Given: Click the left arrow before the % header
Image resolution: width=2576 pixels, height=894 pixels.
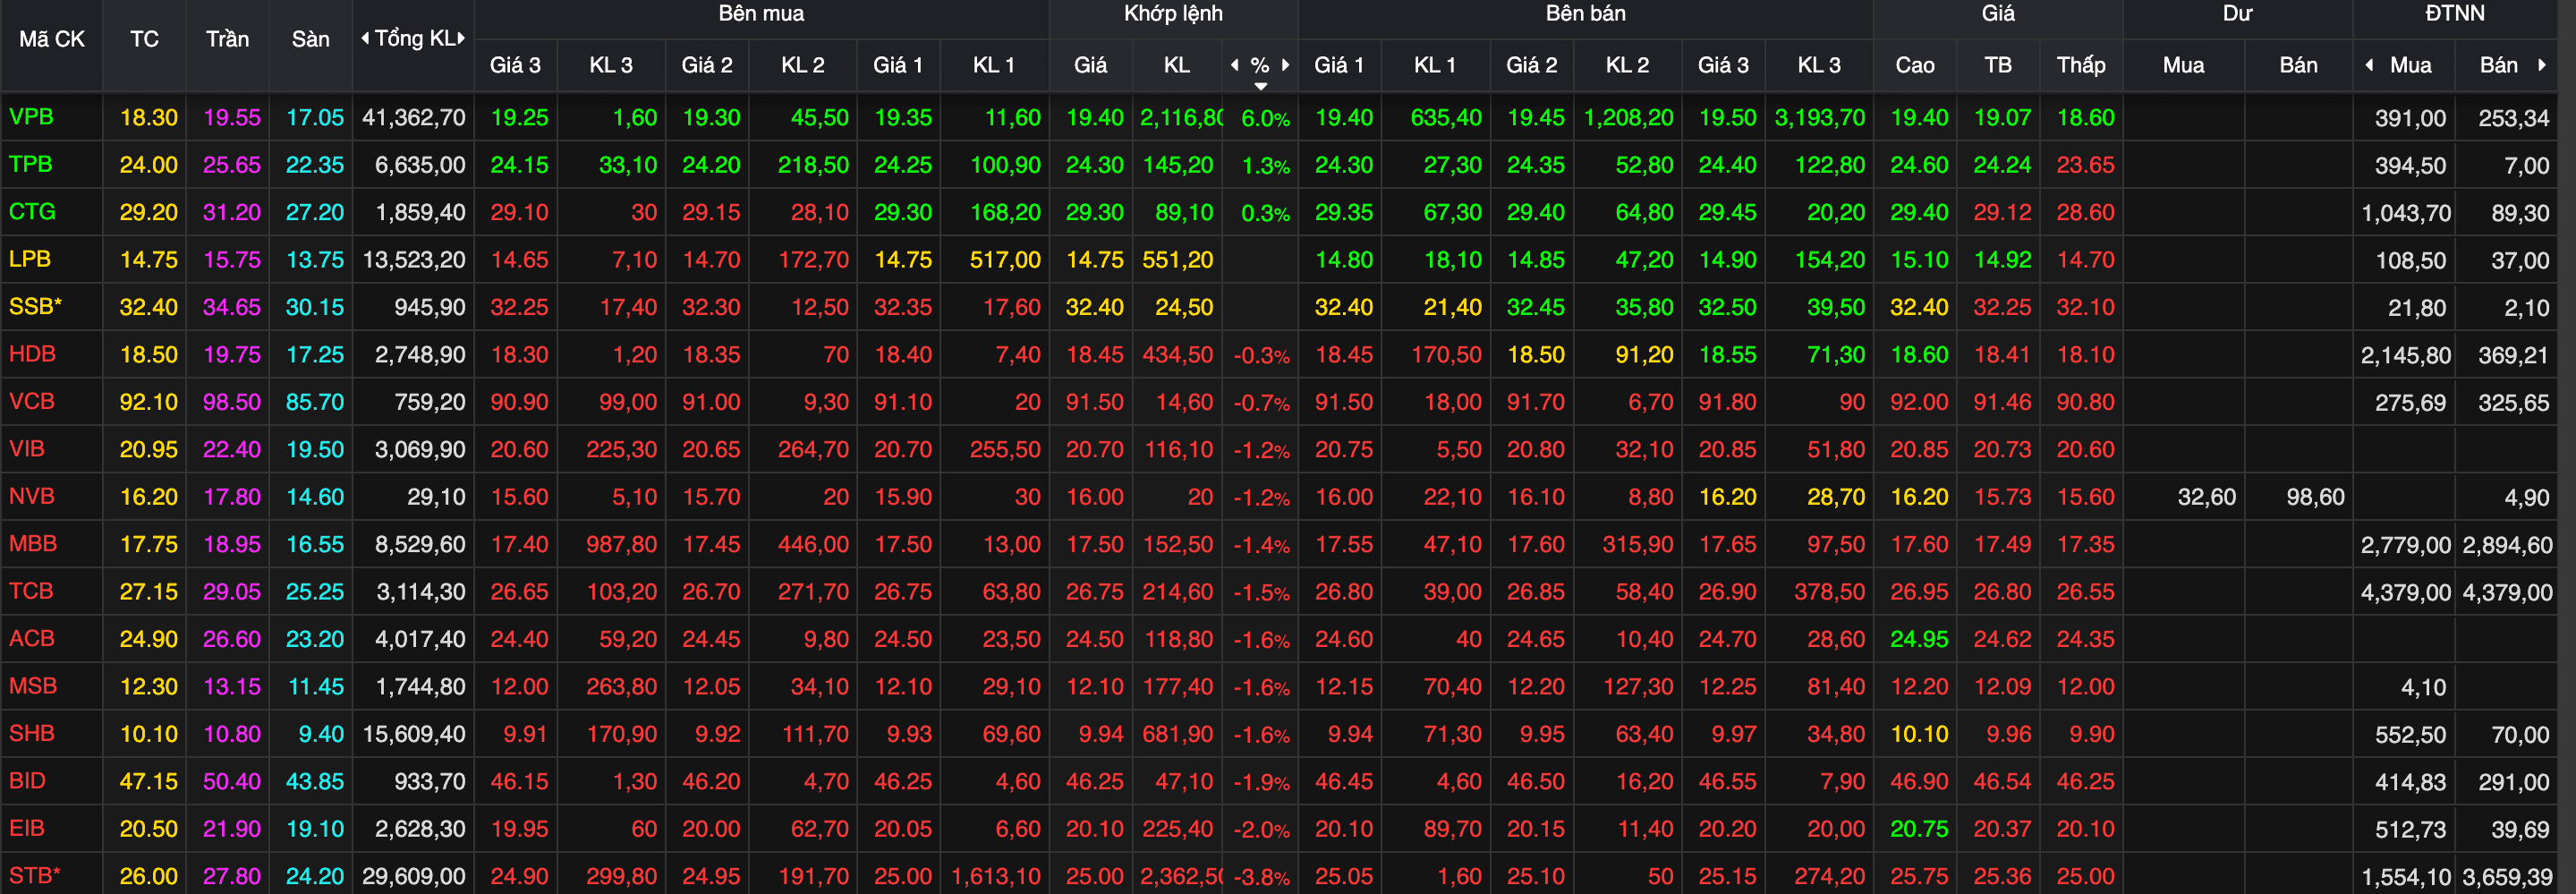Looking at the screenshot, I should (1235, 65).
